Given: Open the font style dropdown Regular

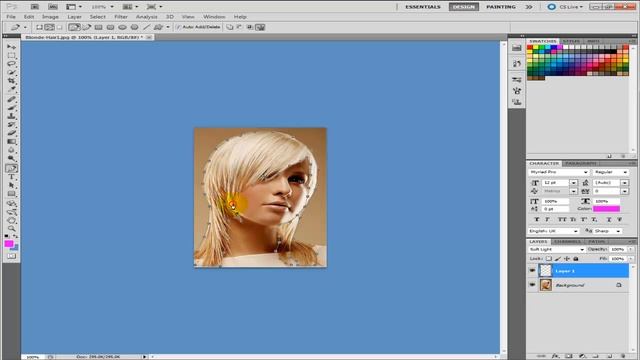Looking at the screenshot, I should (611, 172).
